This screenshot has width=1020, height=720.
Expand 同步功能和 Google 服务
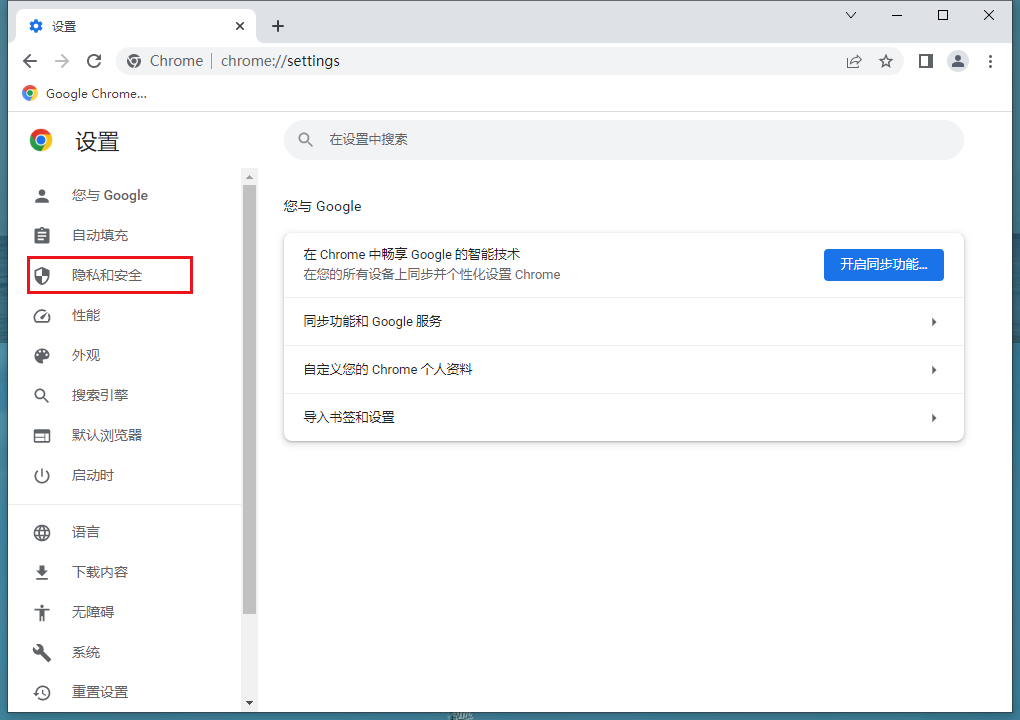click(x=623, y=321)
